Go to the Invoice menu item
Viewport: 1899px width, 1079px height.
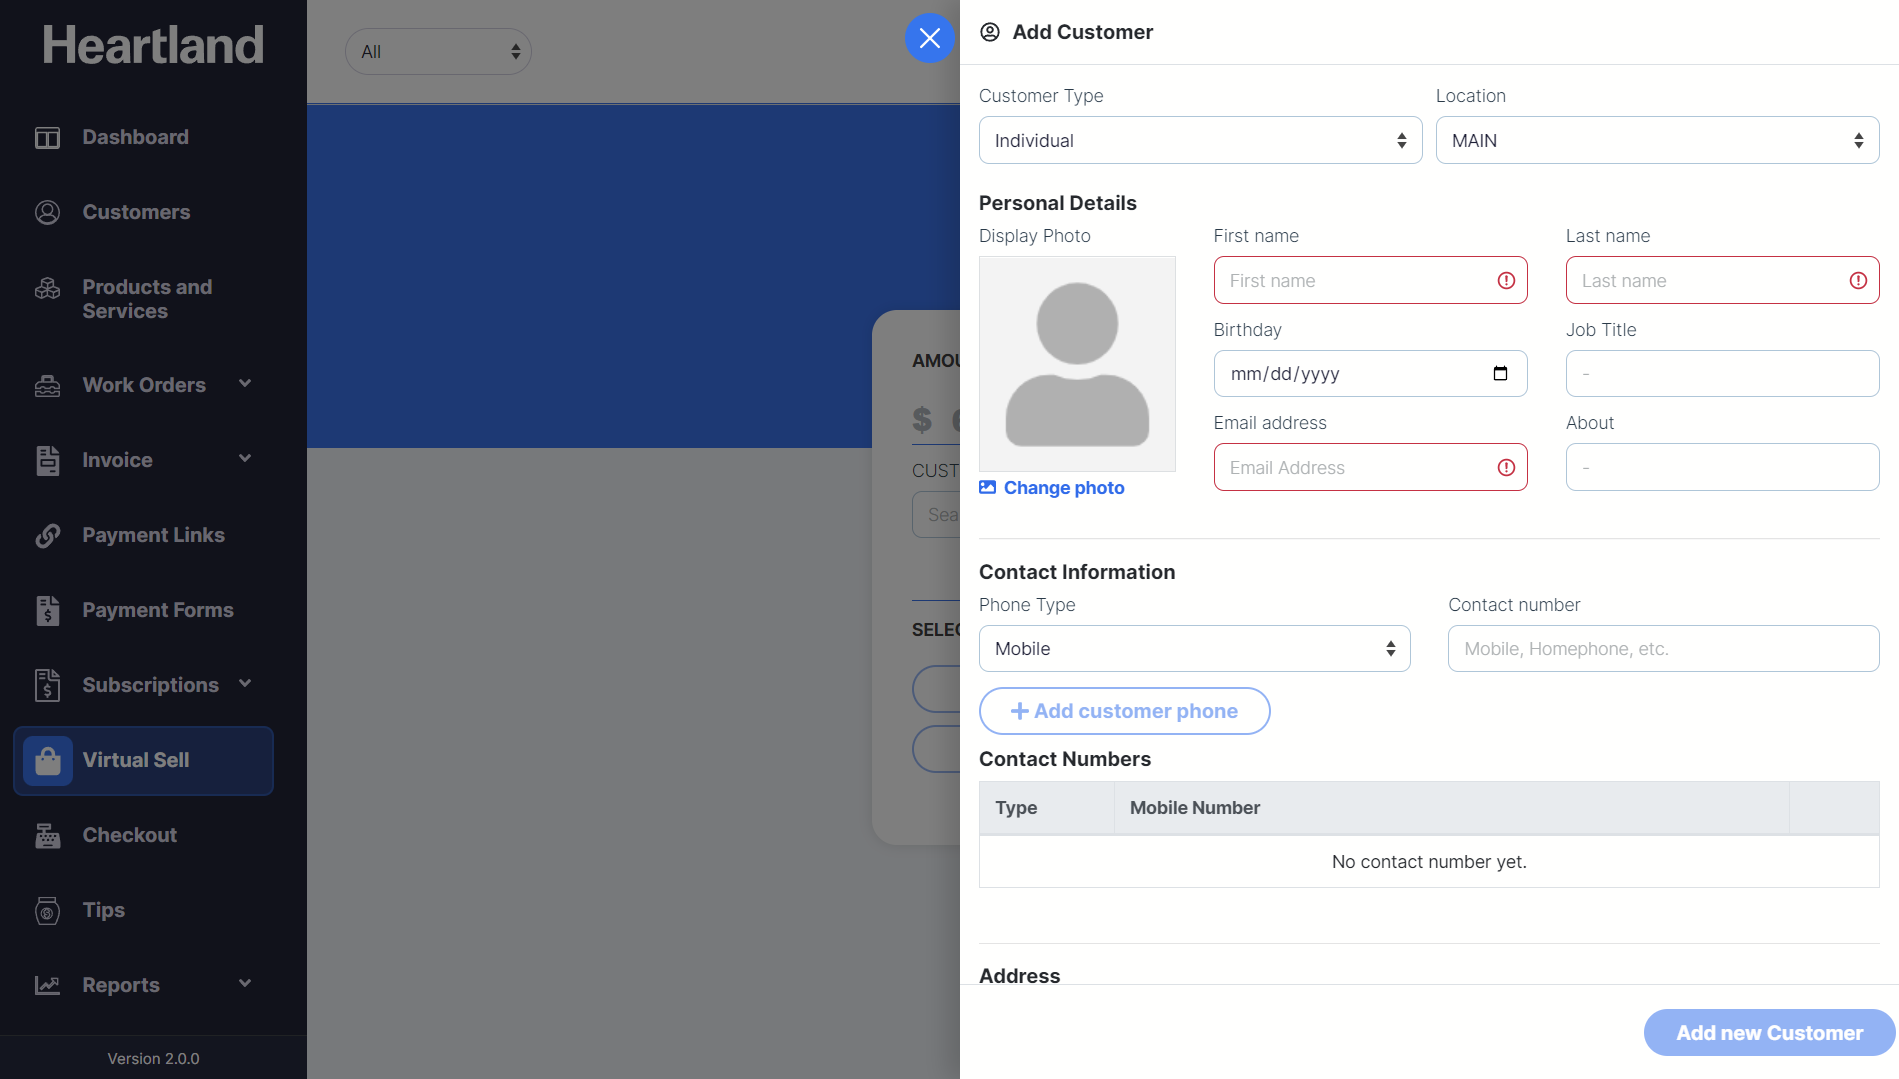(117, 461)
